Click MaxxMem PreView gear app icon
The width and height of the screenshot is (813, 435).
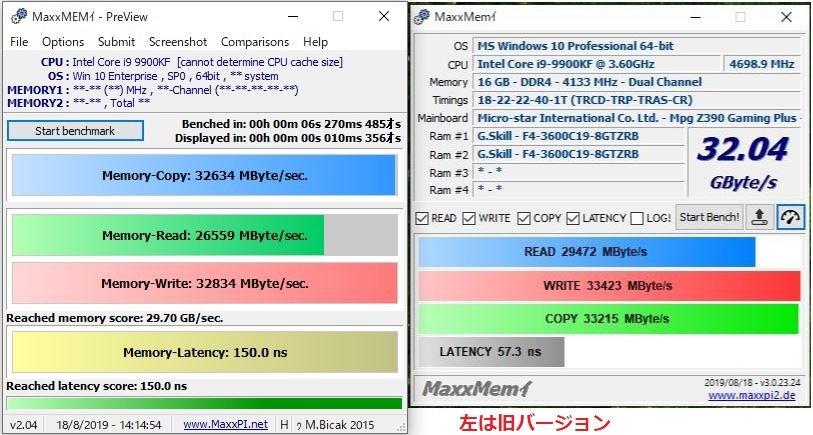pyautogui.click(x=19, y=16)
